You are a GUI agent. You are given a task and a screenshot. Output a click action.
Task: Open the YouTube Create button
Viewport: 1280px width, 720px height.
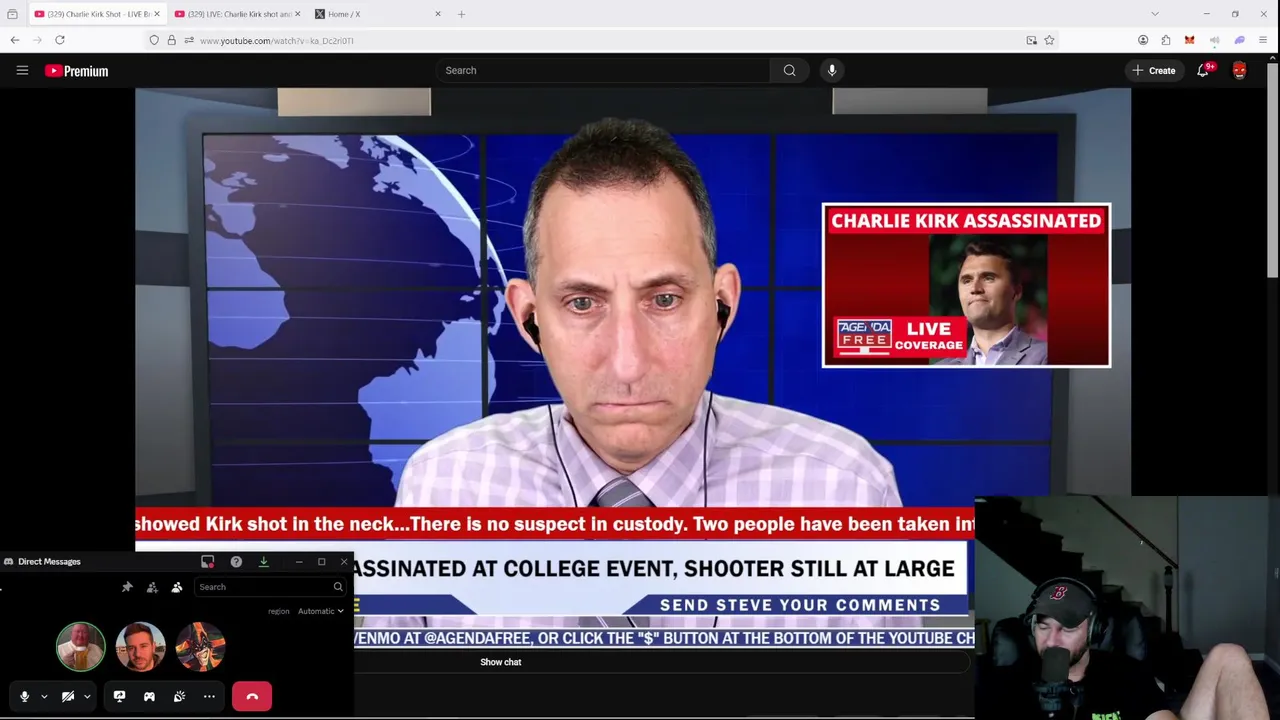(1153, 70)
